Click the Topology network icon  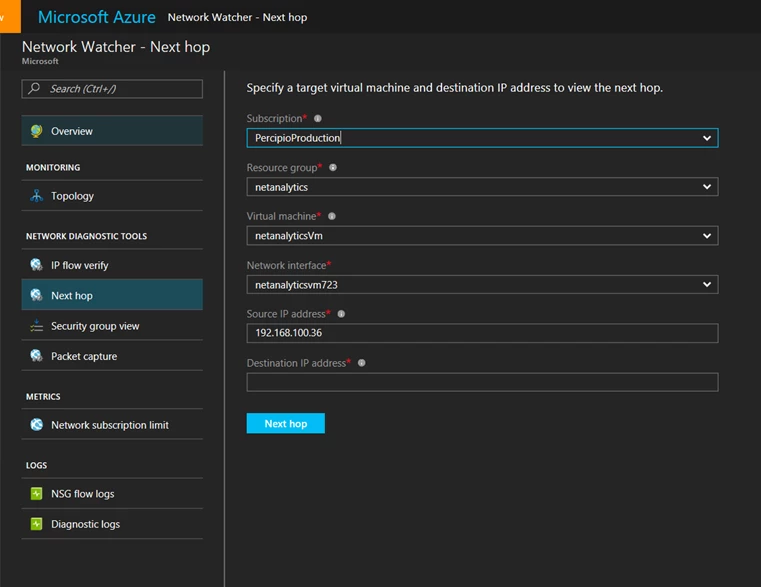point(36,196)
